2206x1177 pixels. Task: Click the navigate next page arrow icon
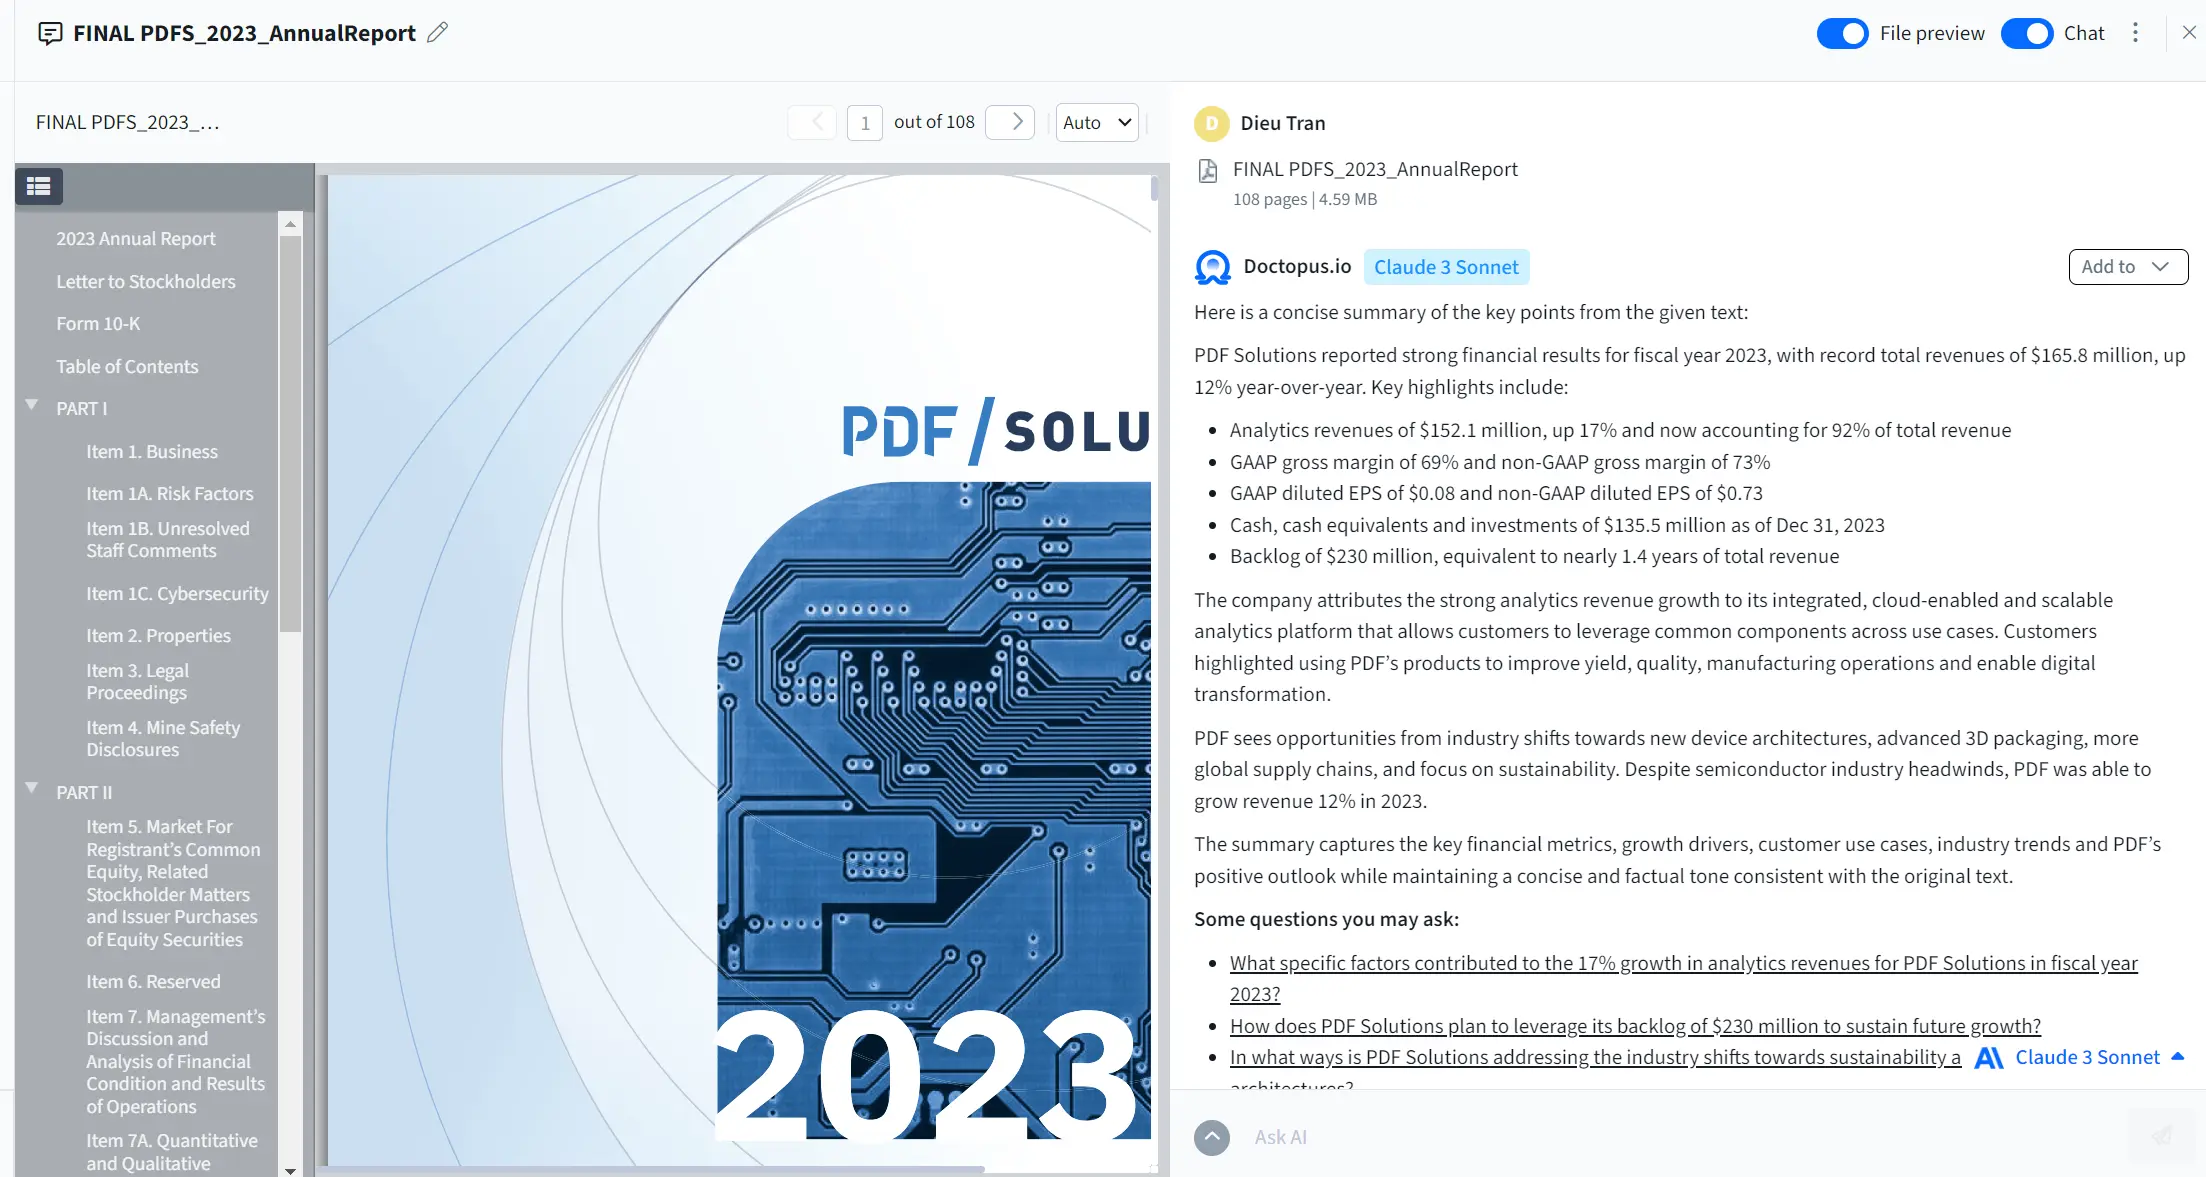click(x=1017, y=121)
